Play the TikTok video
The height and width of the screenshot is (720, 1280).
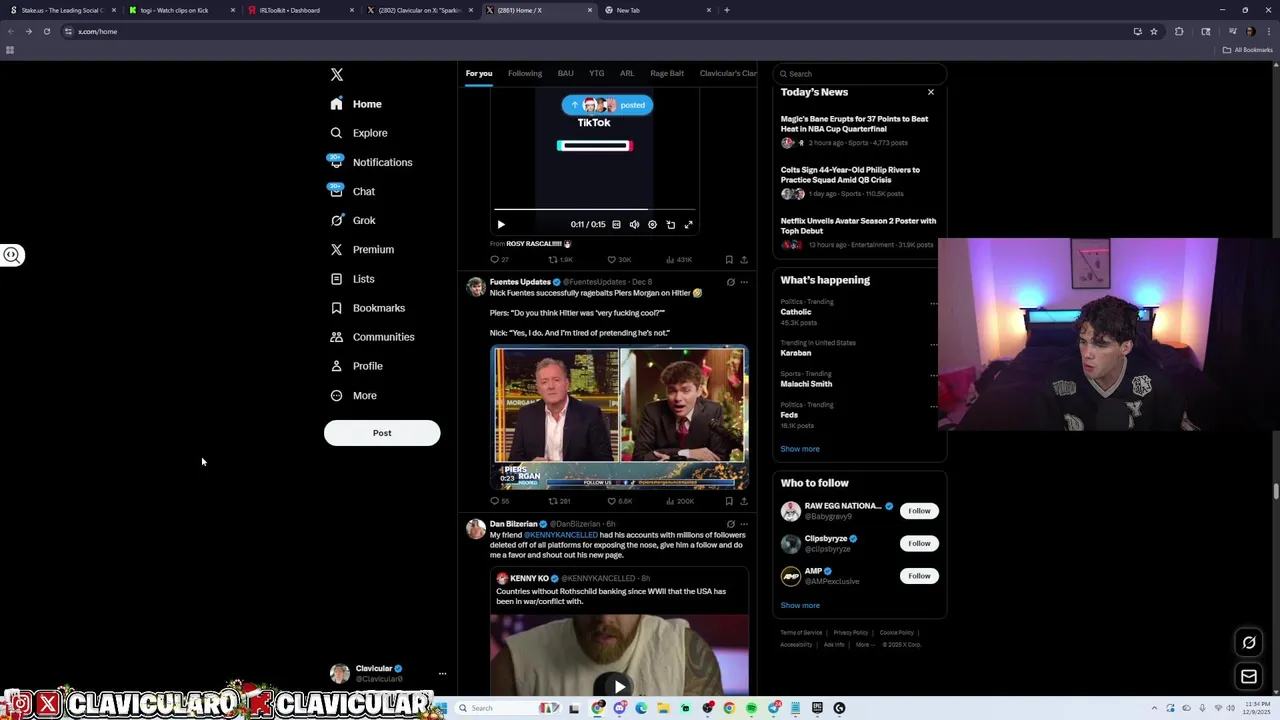(501, 225)
